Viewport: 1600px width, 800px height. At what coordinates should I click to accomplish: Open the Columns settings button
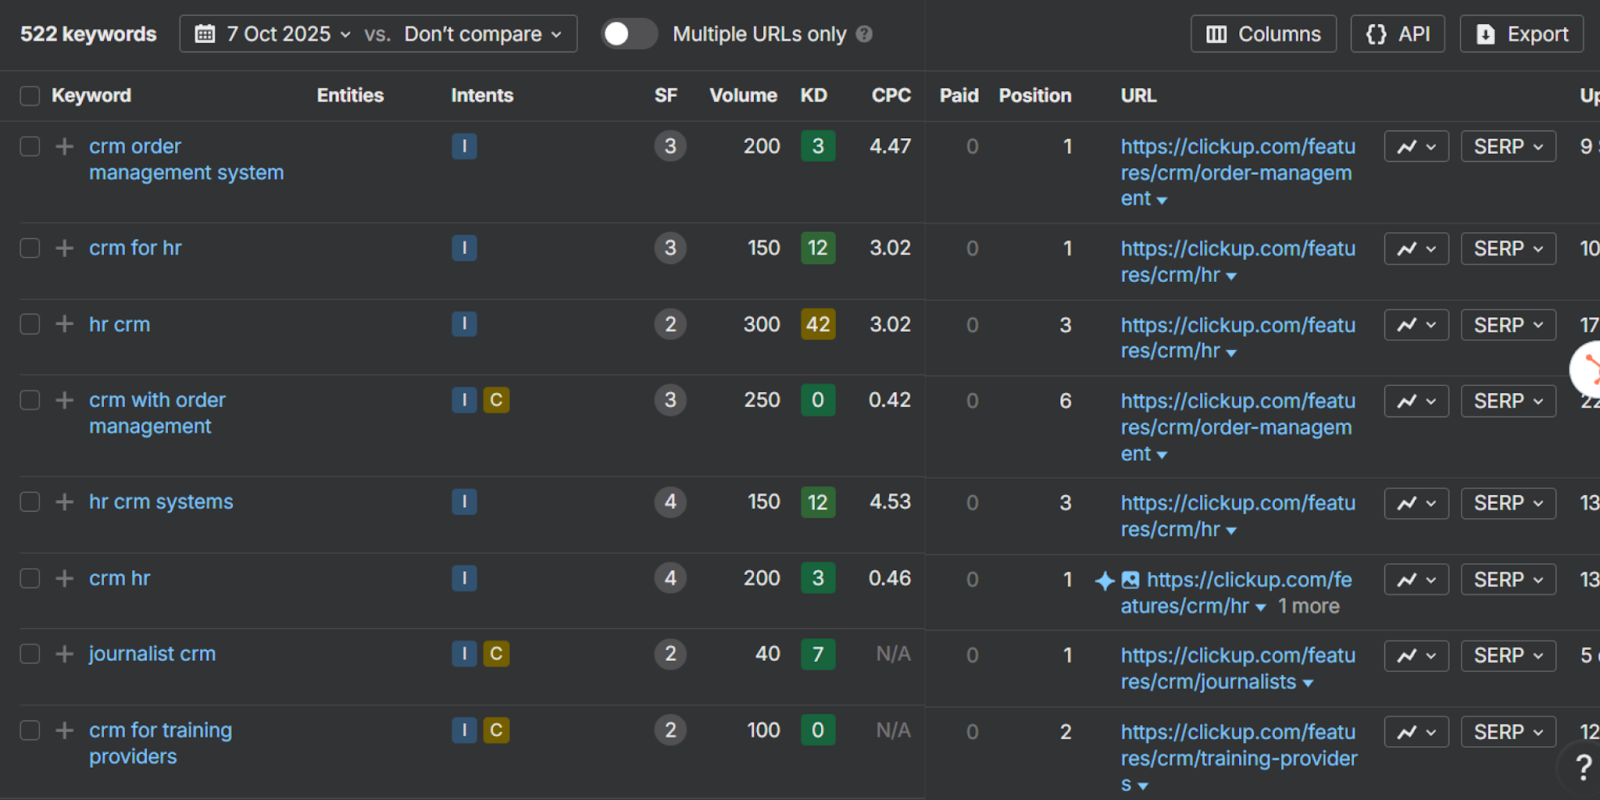point(1263,34)
